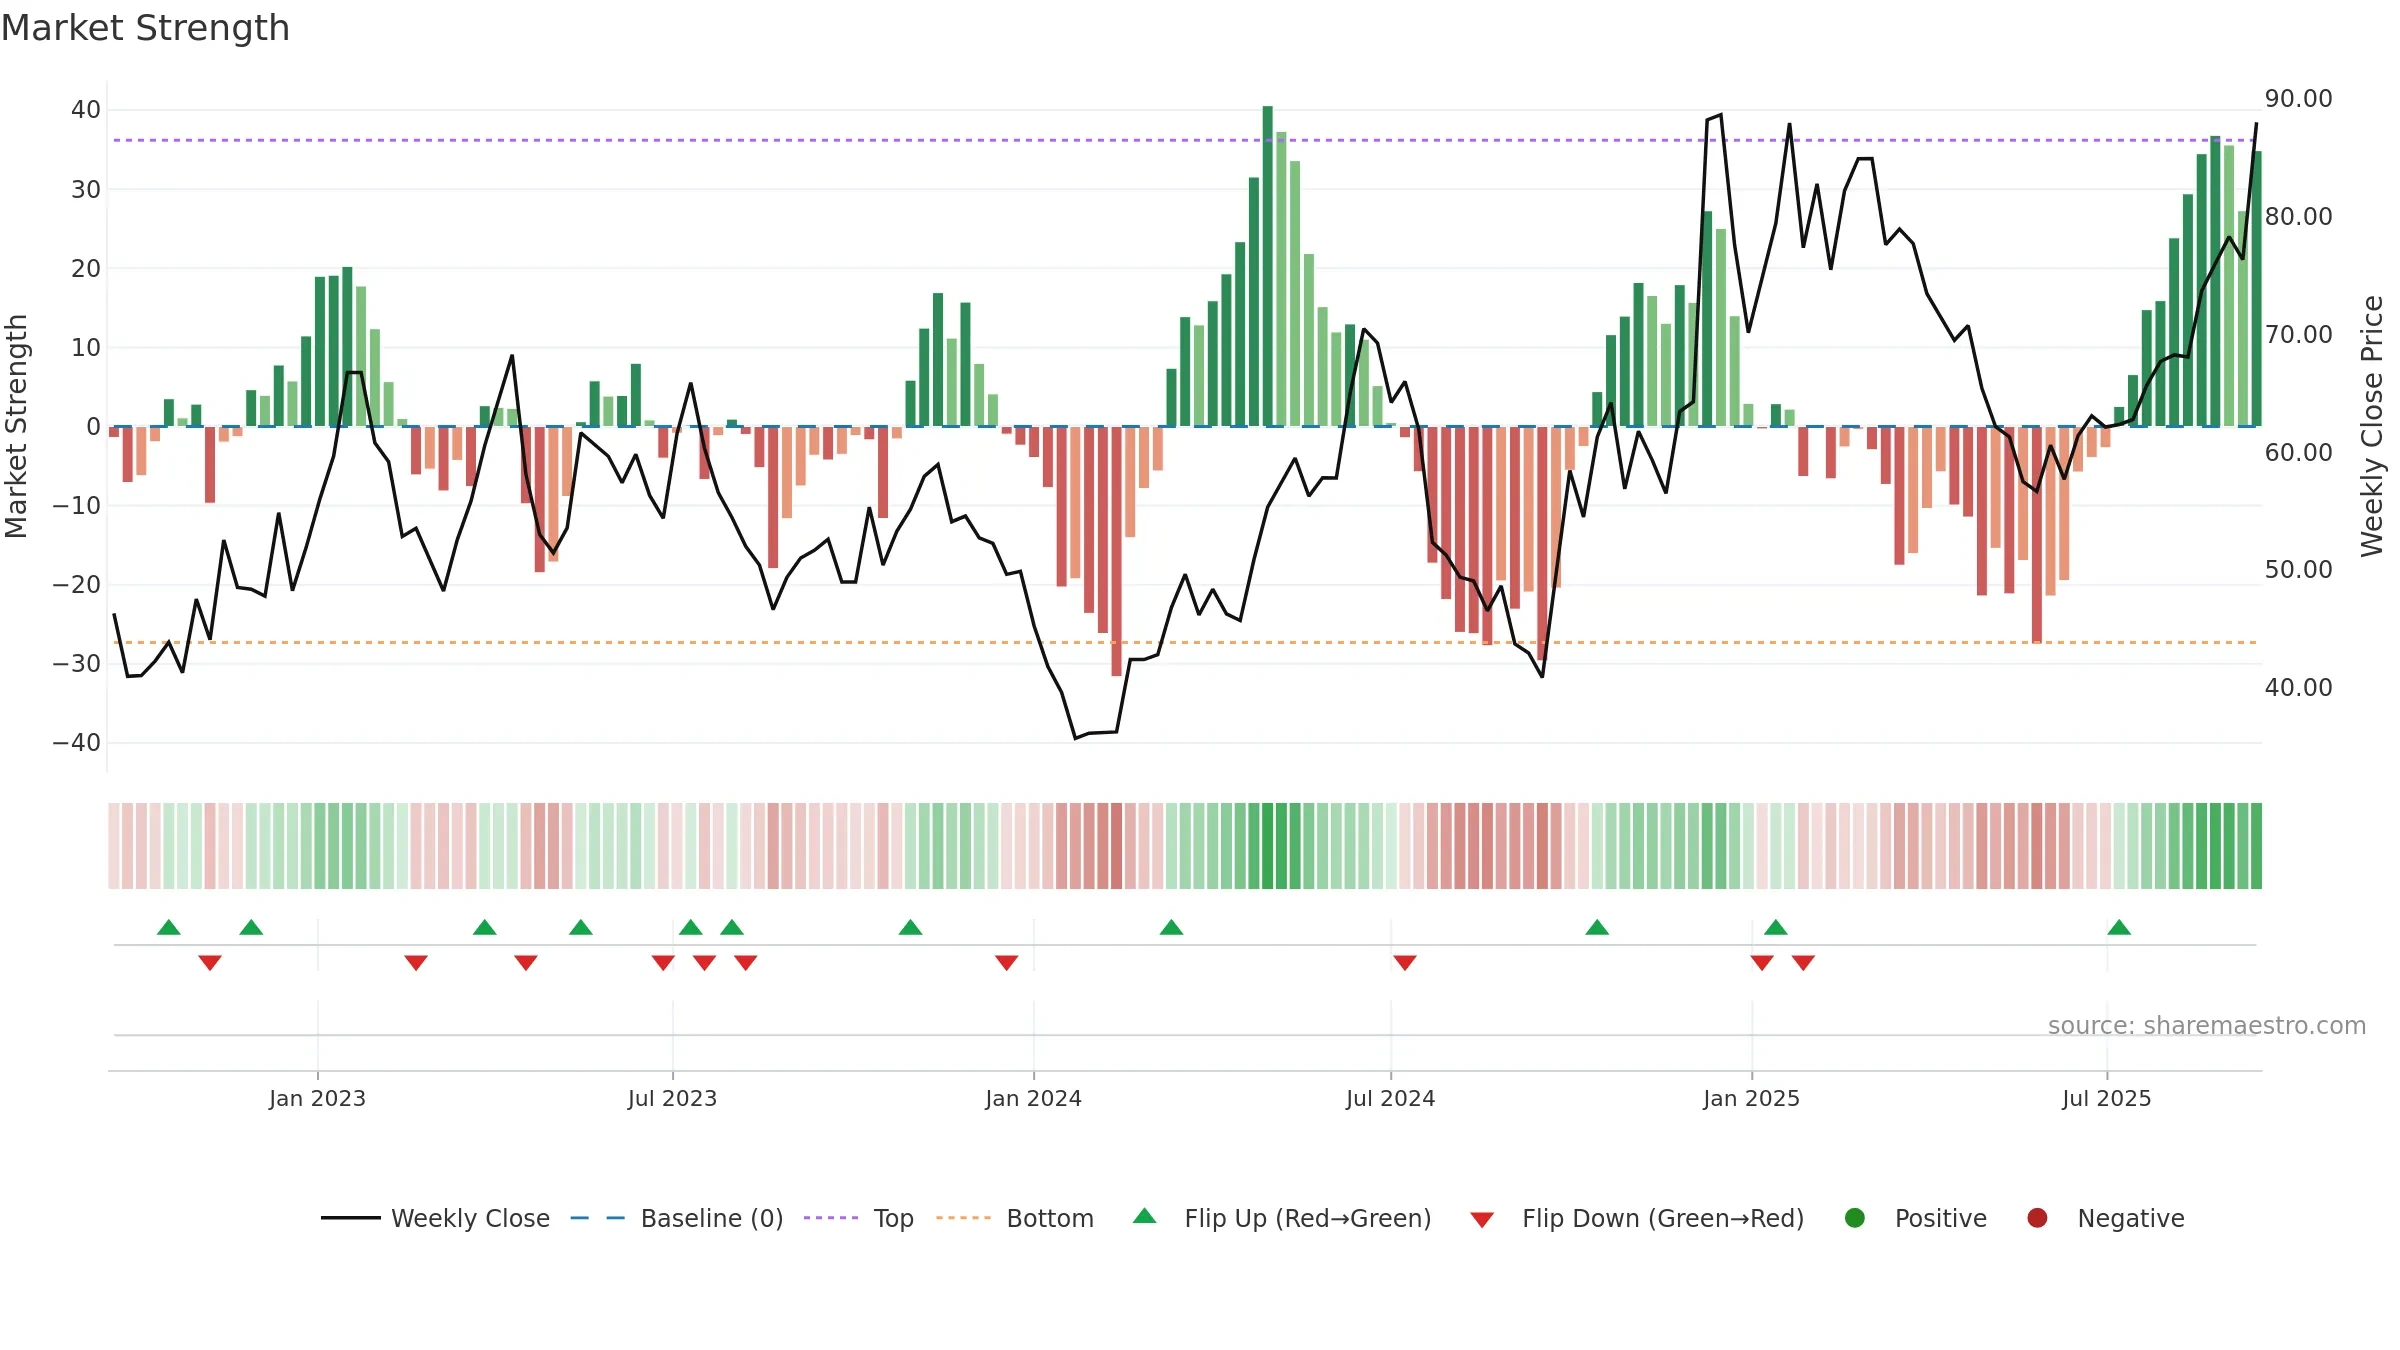Click the 40.00 price axis label
The width and height of the screenshot is (2400, 1350).
tap(2298, 688)
